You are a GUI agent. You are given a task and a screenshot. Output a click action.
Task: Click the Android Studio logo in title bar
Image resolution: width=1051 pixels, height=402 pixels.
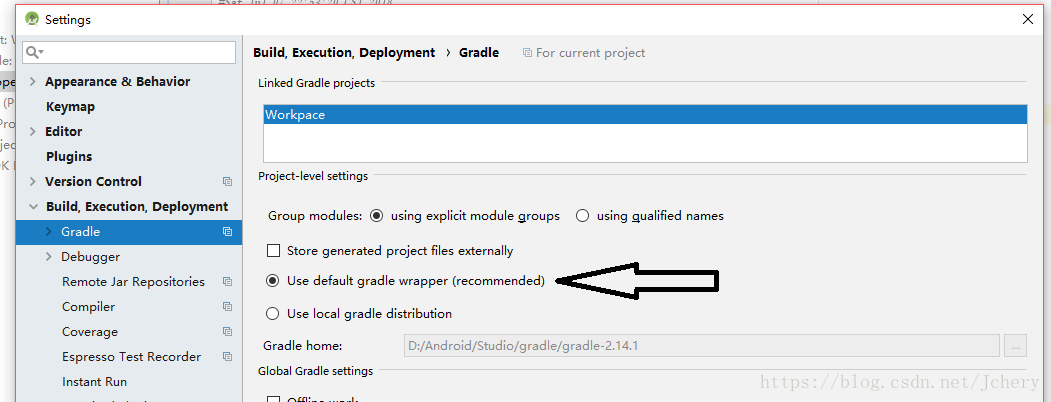(x=32, y=19)
